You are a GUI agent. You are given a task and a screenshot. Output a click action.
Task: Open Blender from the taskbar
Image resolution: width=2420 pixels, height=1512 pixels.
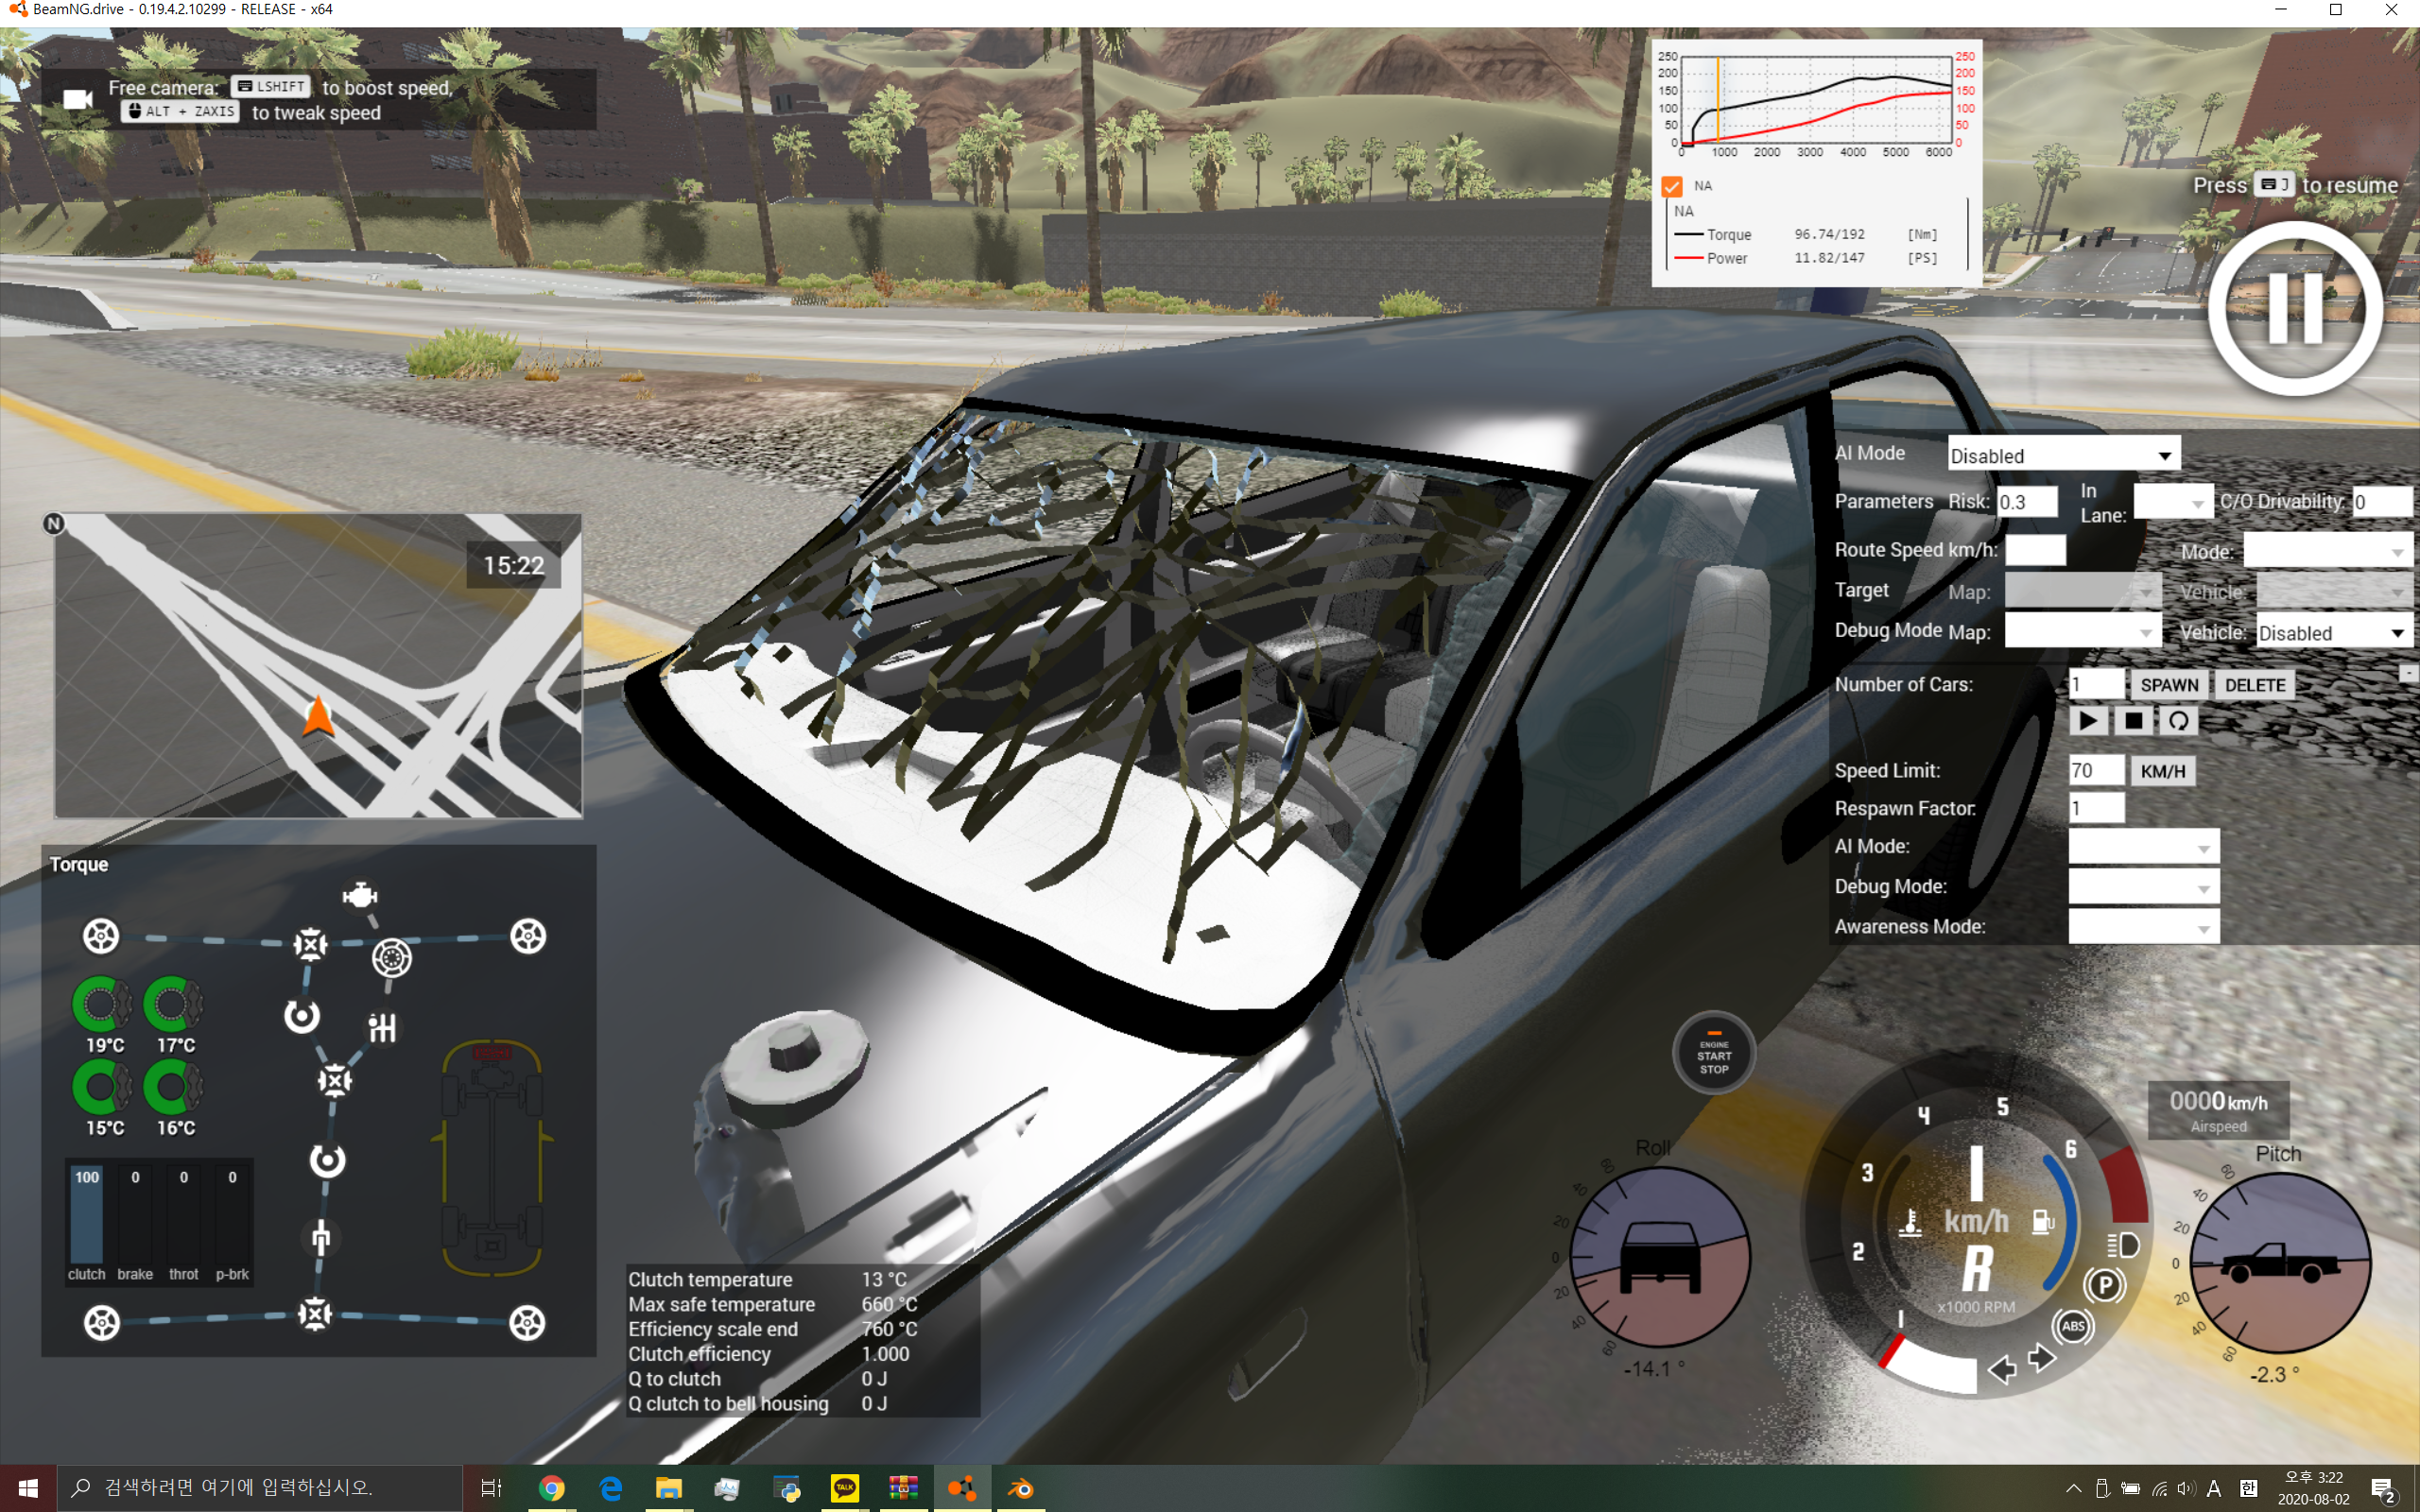(1021, 1488)
